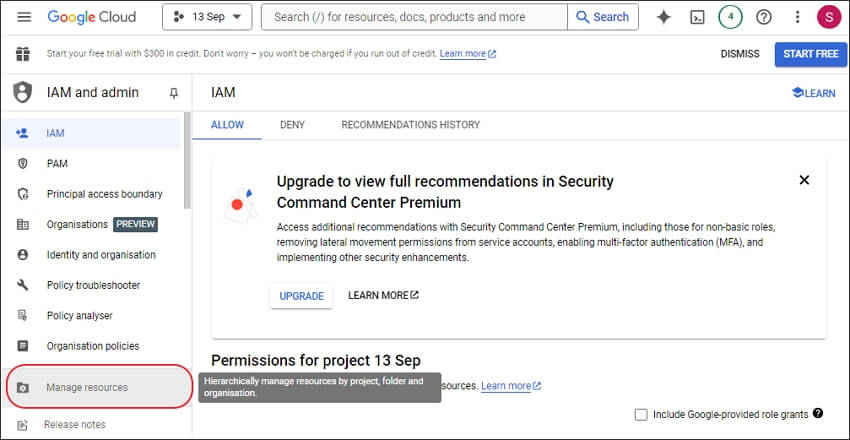The image size is (850, 440).
Task: Open Principal access boundary page
Action: [104, 194]
